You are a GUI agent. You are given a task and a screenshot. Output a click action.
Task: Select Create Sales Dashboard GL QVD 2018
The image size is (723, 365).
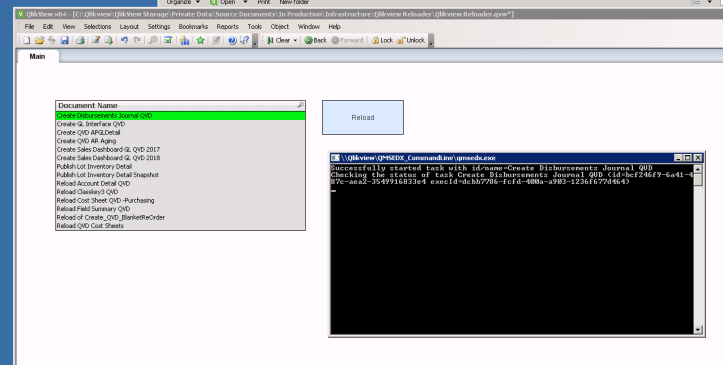(180, 158)
